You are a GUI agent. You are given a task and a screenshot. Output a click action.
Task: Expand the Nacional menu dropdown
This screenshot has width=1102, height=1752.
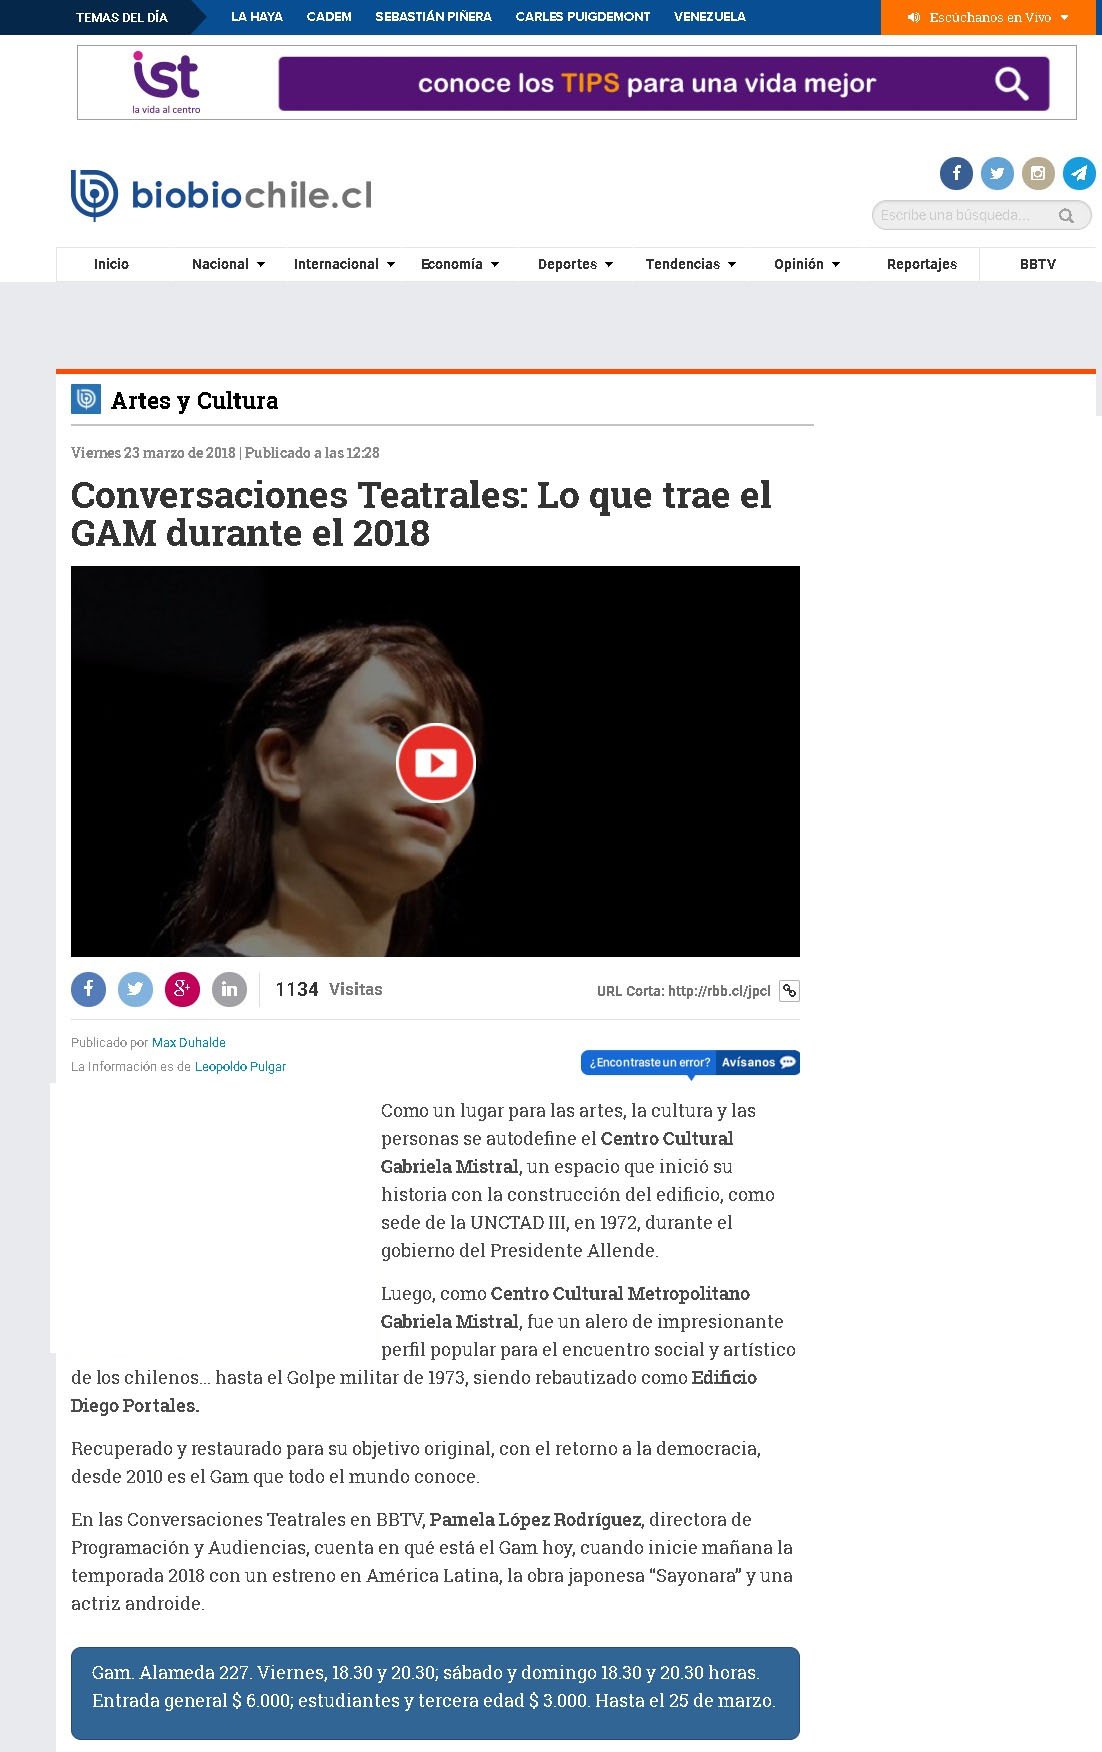(228, 264)
